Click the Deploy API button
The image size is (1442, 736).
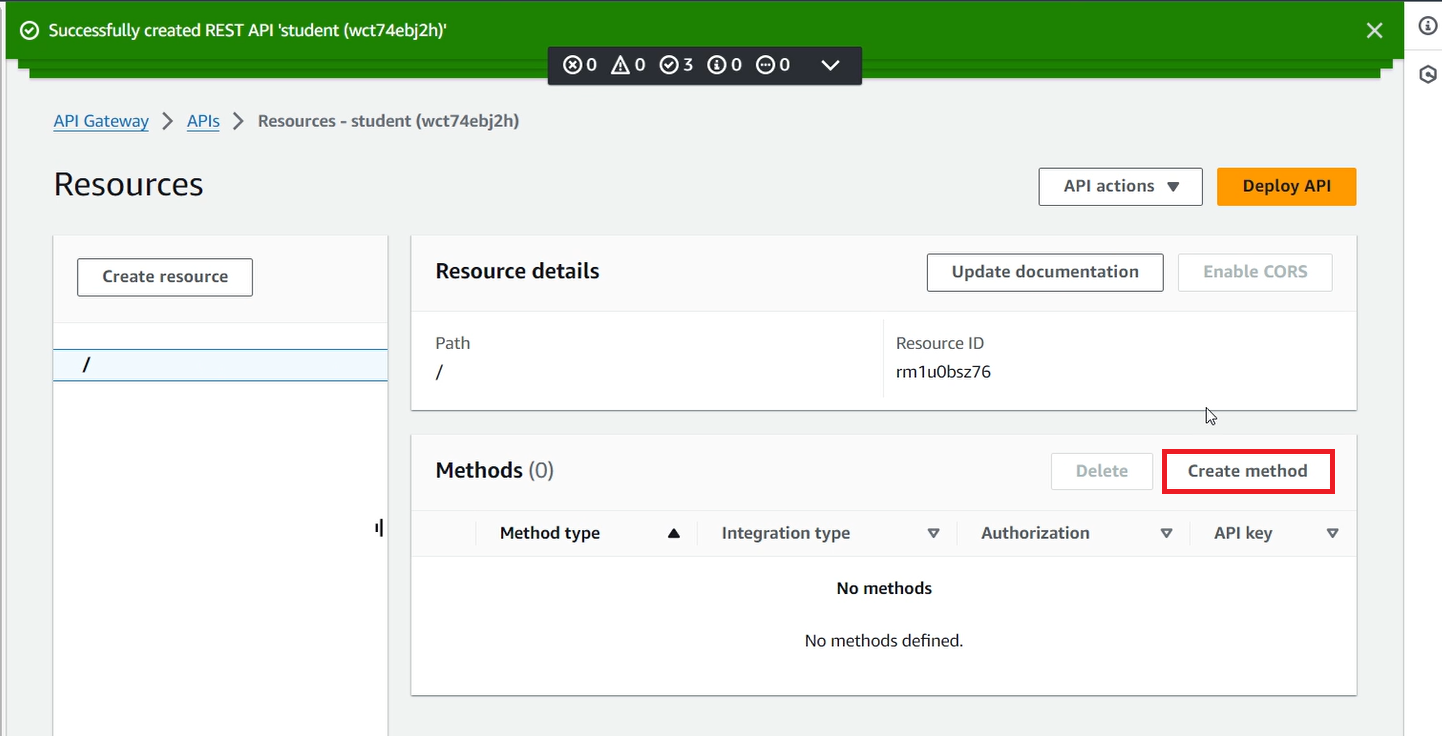(x=1286, y=186)
